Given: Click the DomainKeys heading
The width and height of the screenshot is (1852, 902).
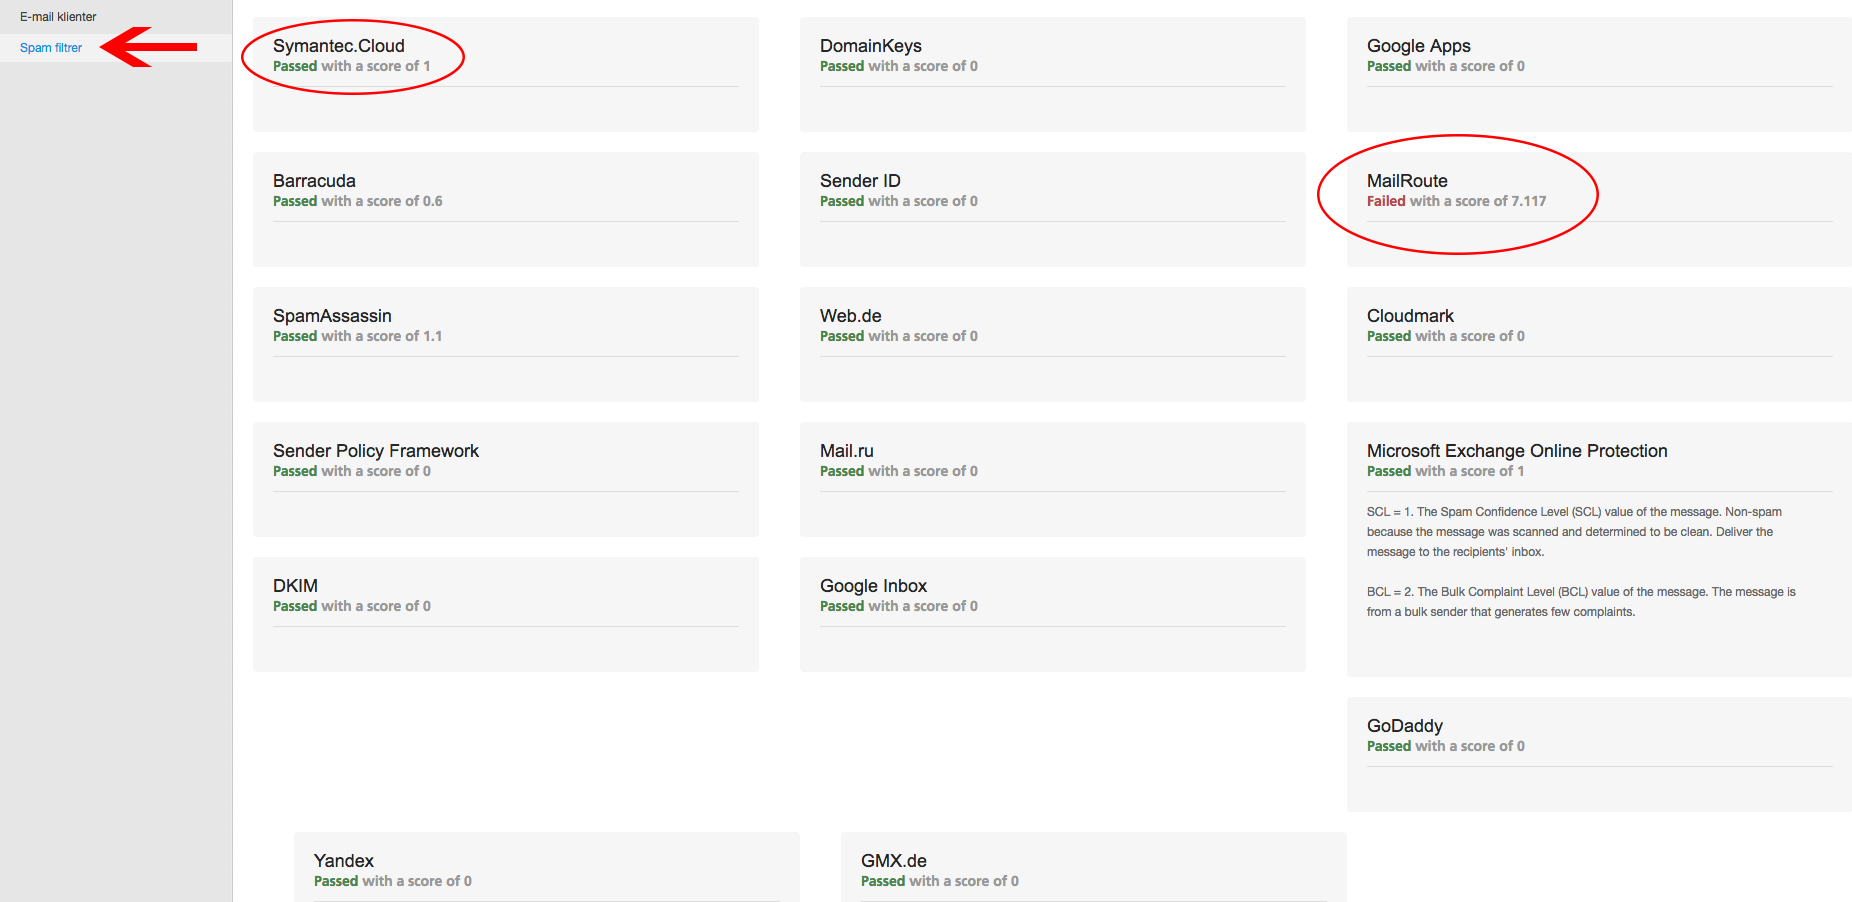Looking at the screenshot, I should [x=871, y=46].
